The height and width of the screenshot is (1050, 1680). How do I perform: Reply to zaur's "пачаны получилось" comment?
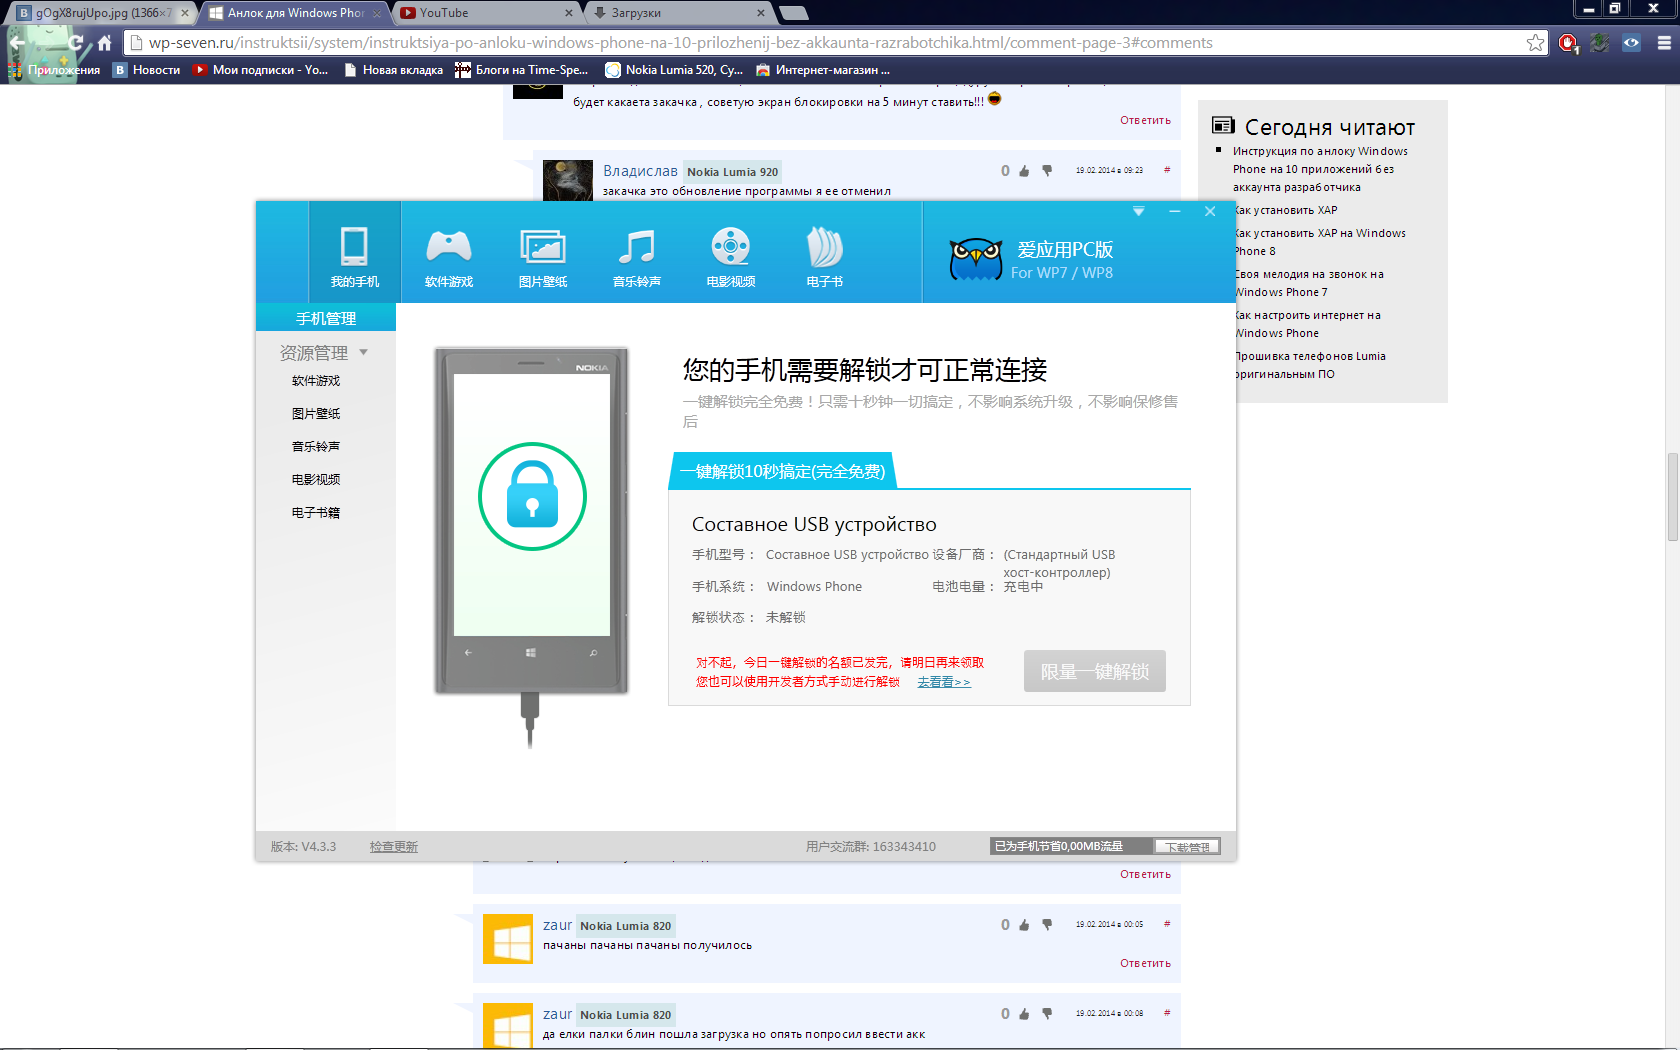pyautogui.click(x=1145, y=963)
